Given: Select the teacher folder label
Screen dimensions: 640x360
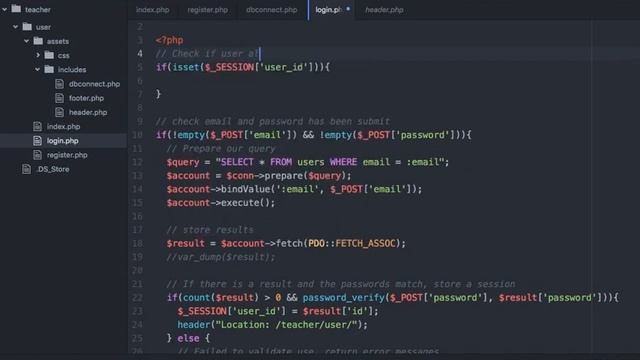Looking at the screenshot, I should (38, 9).
